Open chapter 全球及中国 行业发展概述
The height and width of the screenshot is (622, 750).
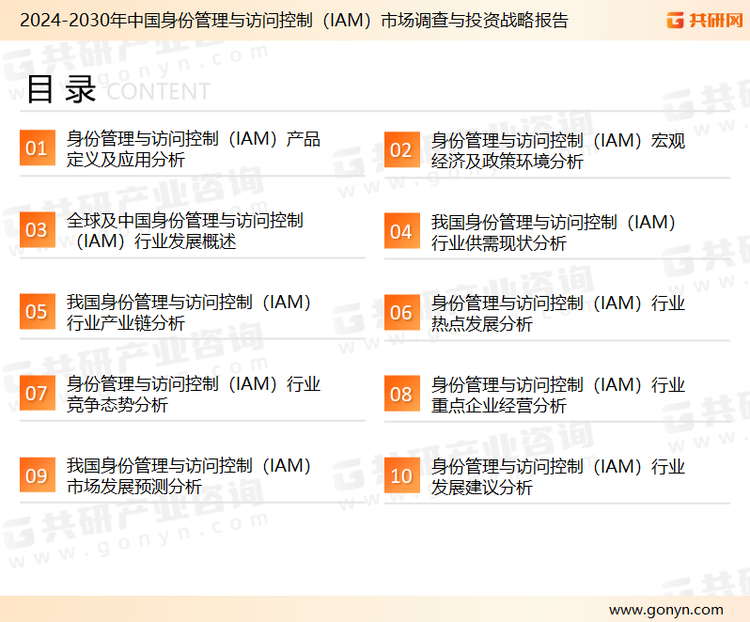pos(185,231)
